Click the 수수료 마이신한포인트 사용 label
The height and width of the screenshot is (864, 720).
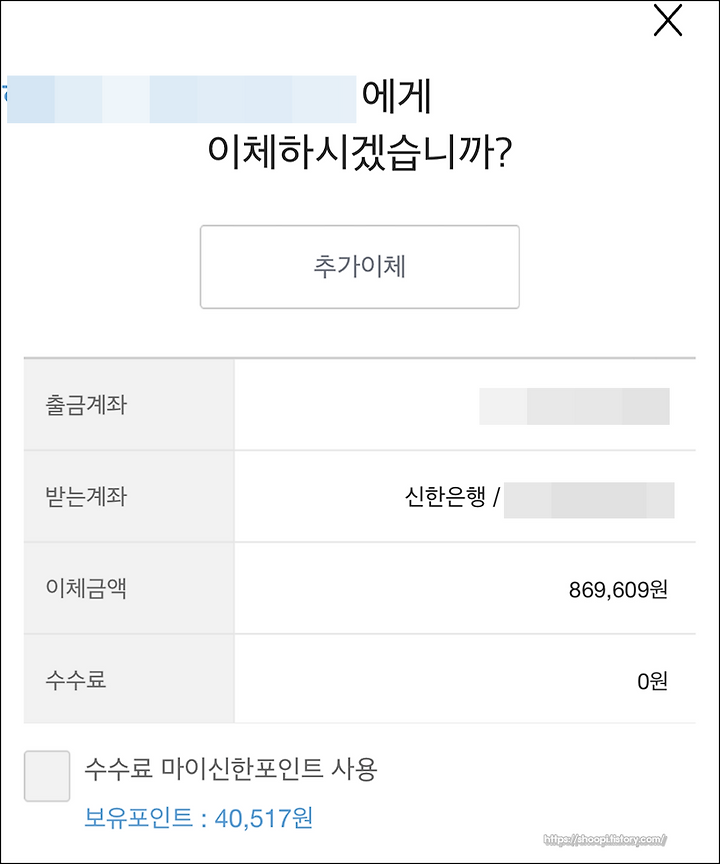(230, 769)
